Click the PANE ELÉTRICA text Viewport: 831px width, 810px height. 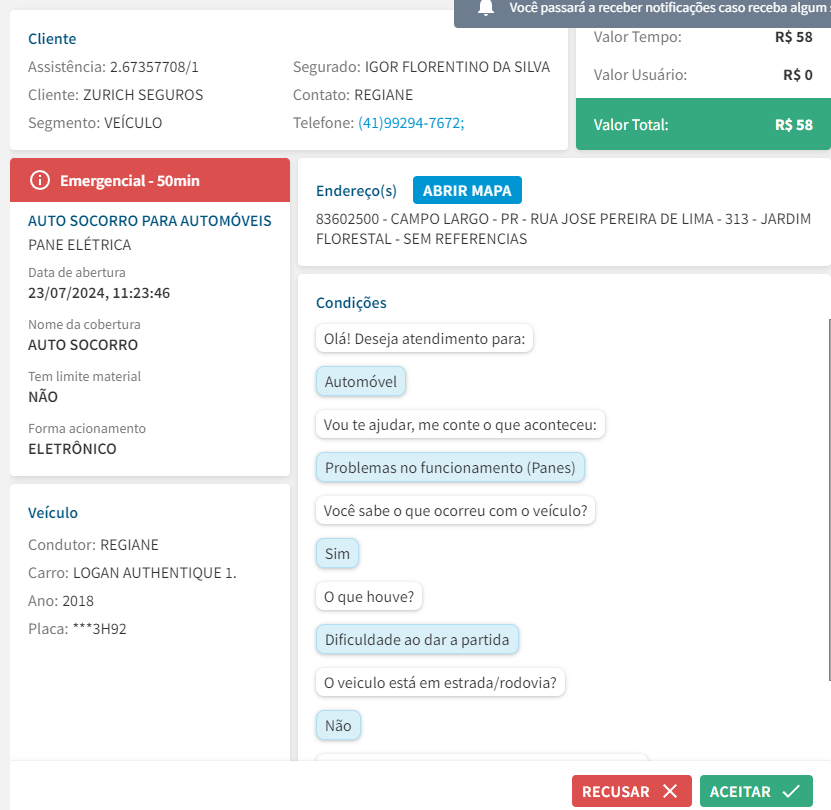click(x=79, y=245)
